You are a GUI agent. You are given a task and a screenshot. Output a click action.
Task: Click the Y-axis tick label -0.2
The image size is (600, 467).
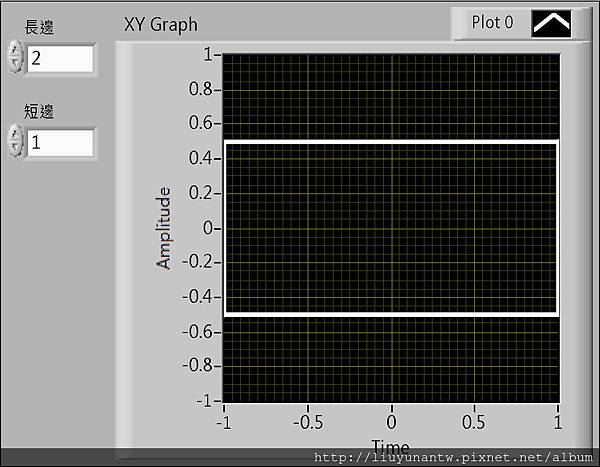pos(197,262)
